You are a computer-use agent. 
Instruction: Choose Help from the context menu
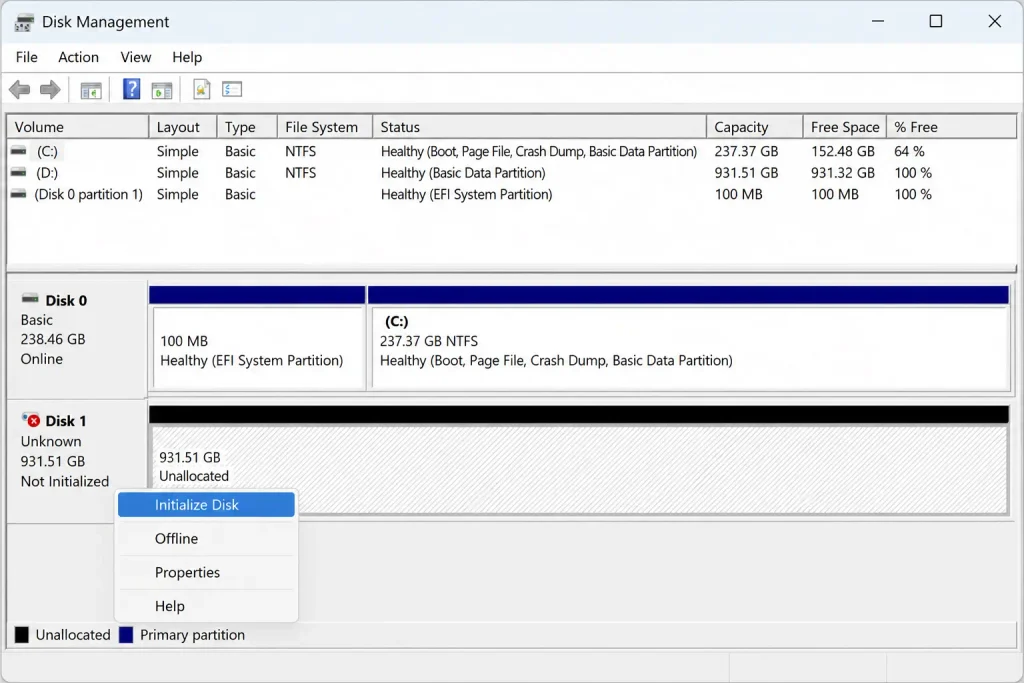tap(206, 606)
